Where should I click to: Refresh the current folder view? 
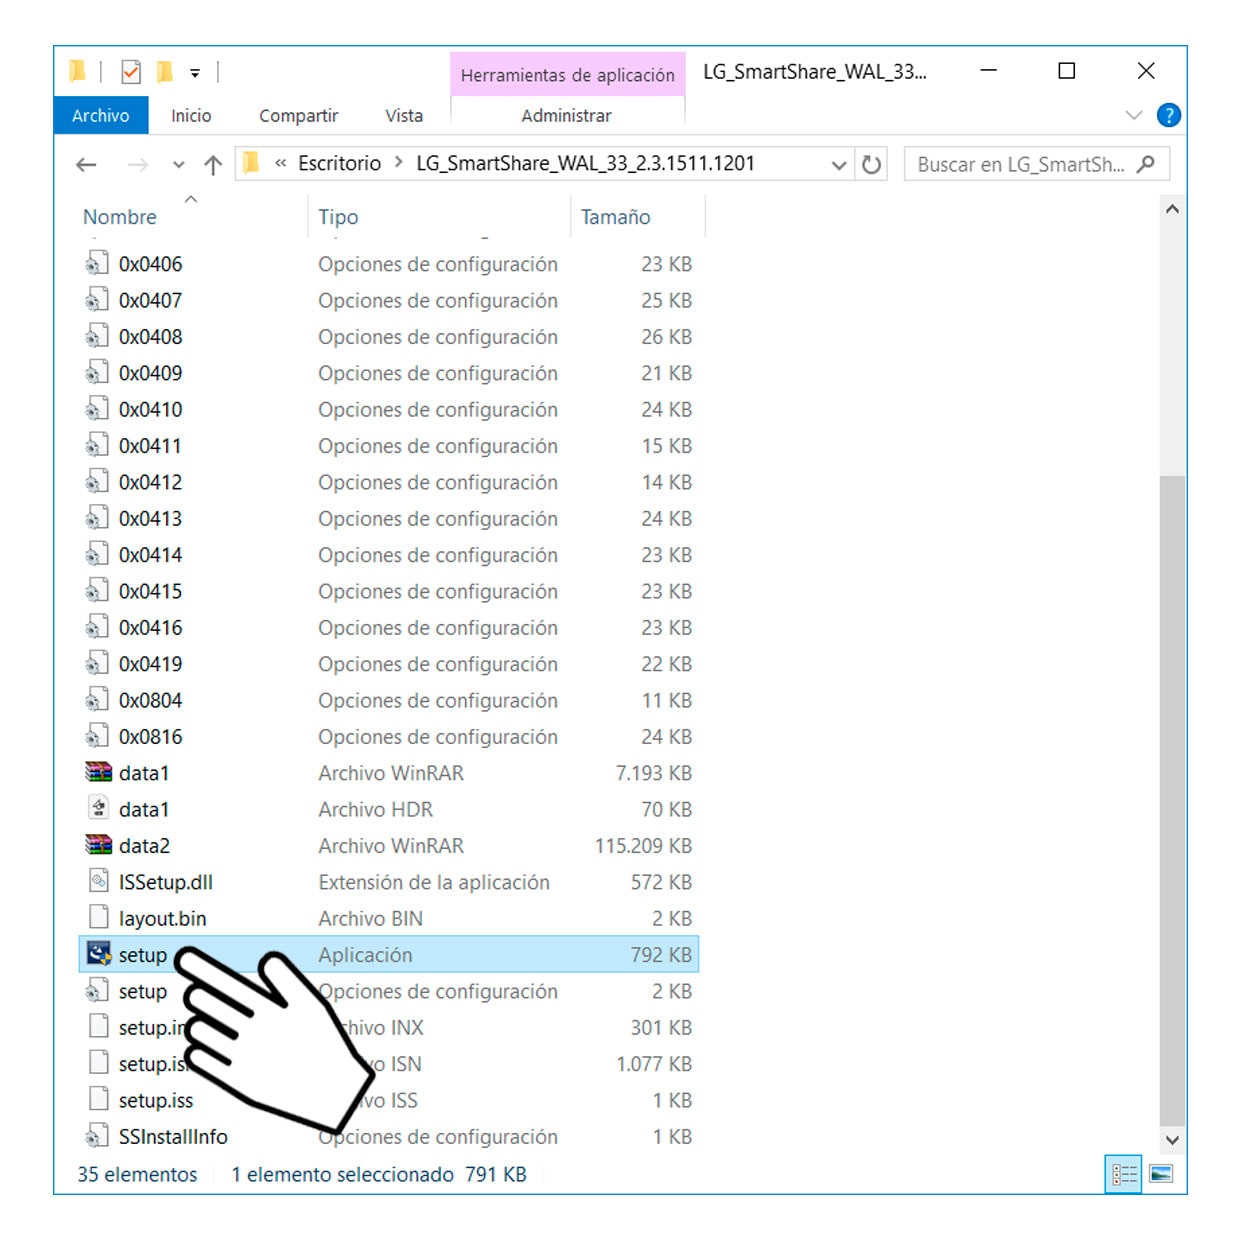(871, 164)
